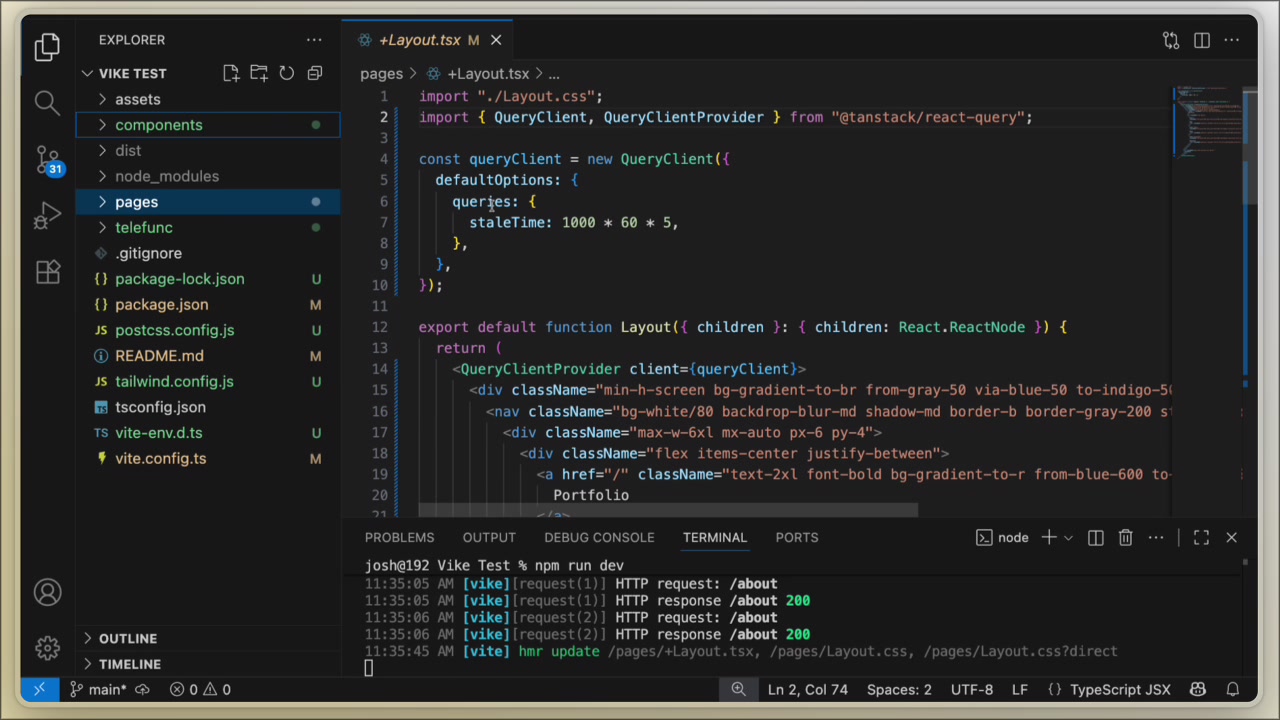Image resolution: width=1280 pixels, height=720 pixels.
Task: Open the Extensions view
Action: point(47,272)
